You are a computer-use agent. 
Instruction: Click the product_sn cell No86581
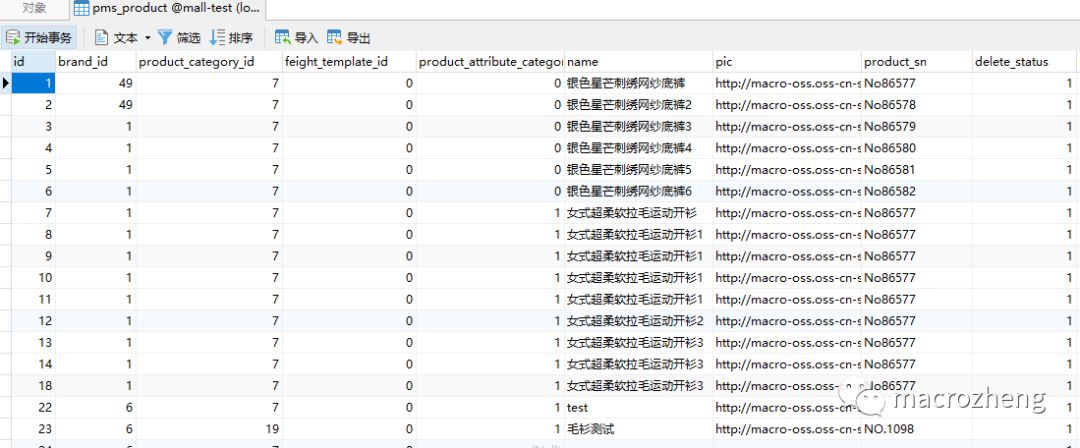click(x=917, y=170)
